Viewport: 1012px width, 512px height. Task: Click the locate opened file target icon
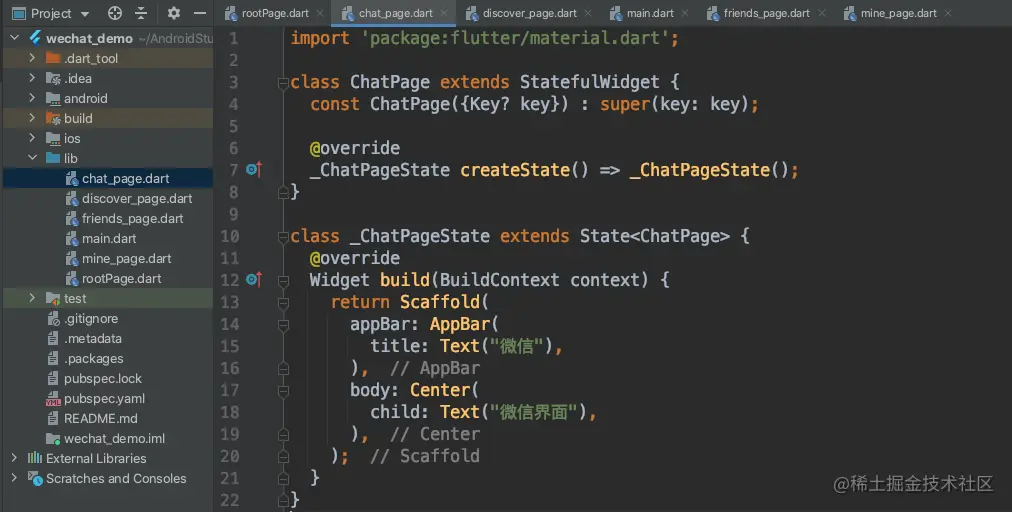click(115, 13)
